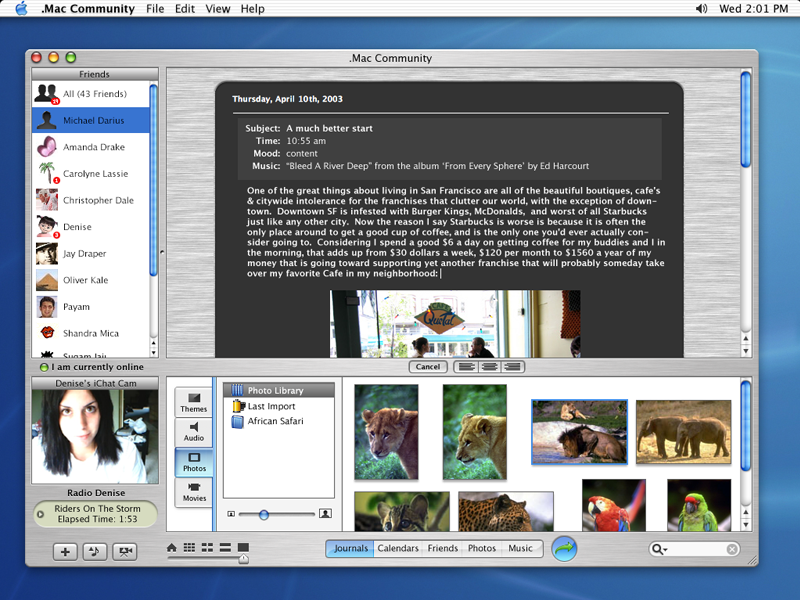Click the volume icon in menu bar
Screen dimensions: 800x600
702,9
